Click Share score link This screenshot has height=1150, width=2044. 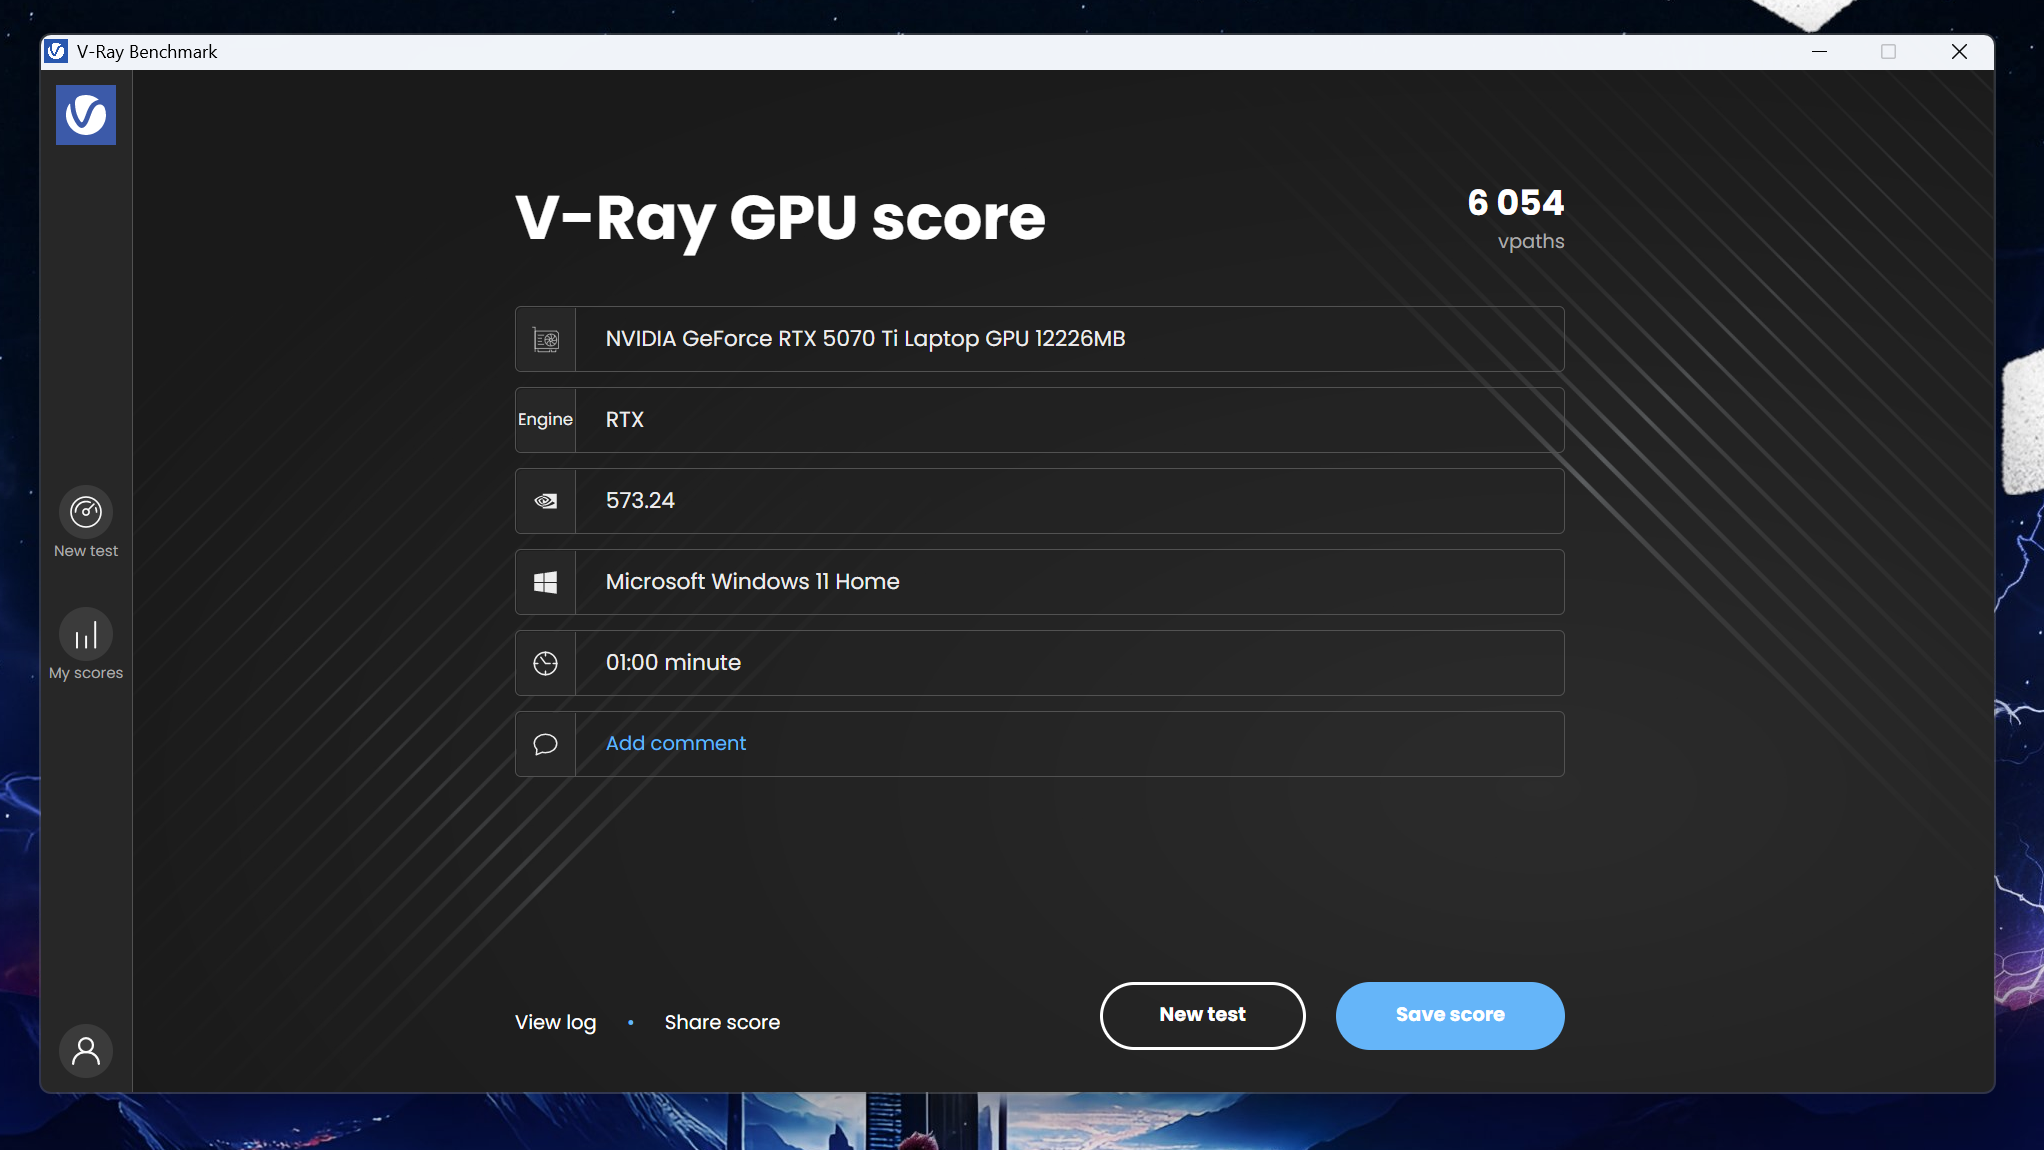click(x=722, y=1022)
